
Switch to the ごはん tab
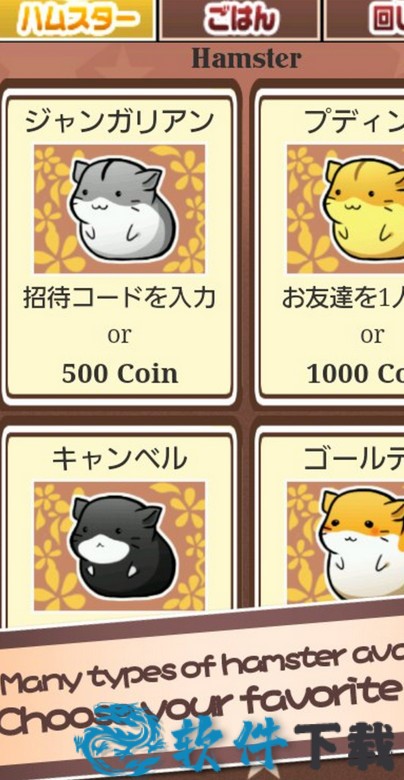240,20
